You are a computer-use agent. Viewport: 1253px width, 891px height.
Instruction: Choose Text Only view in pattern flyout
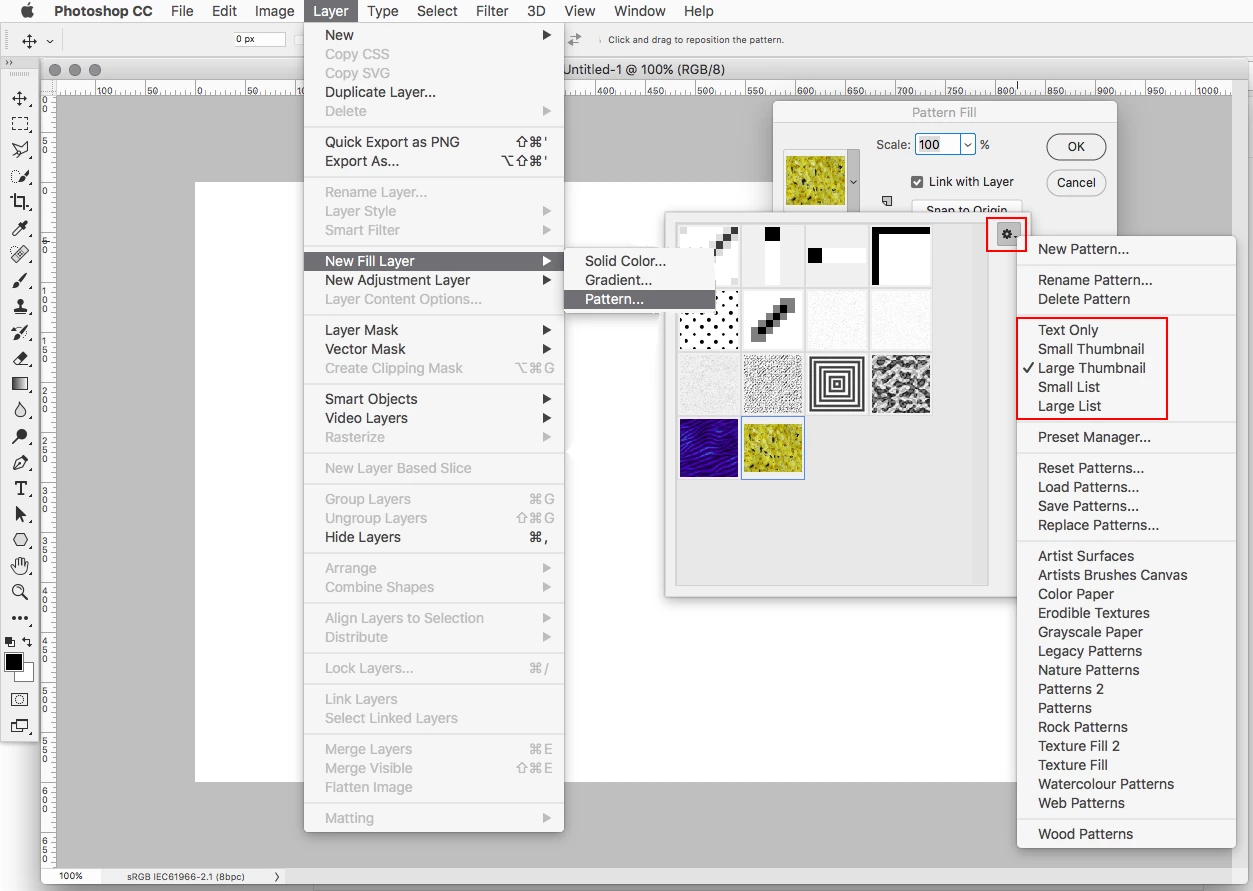pyautogui.click(x=1068, y=330)
